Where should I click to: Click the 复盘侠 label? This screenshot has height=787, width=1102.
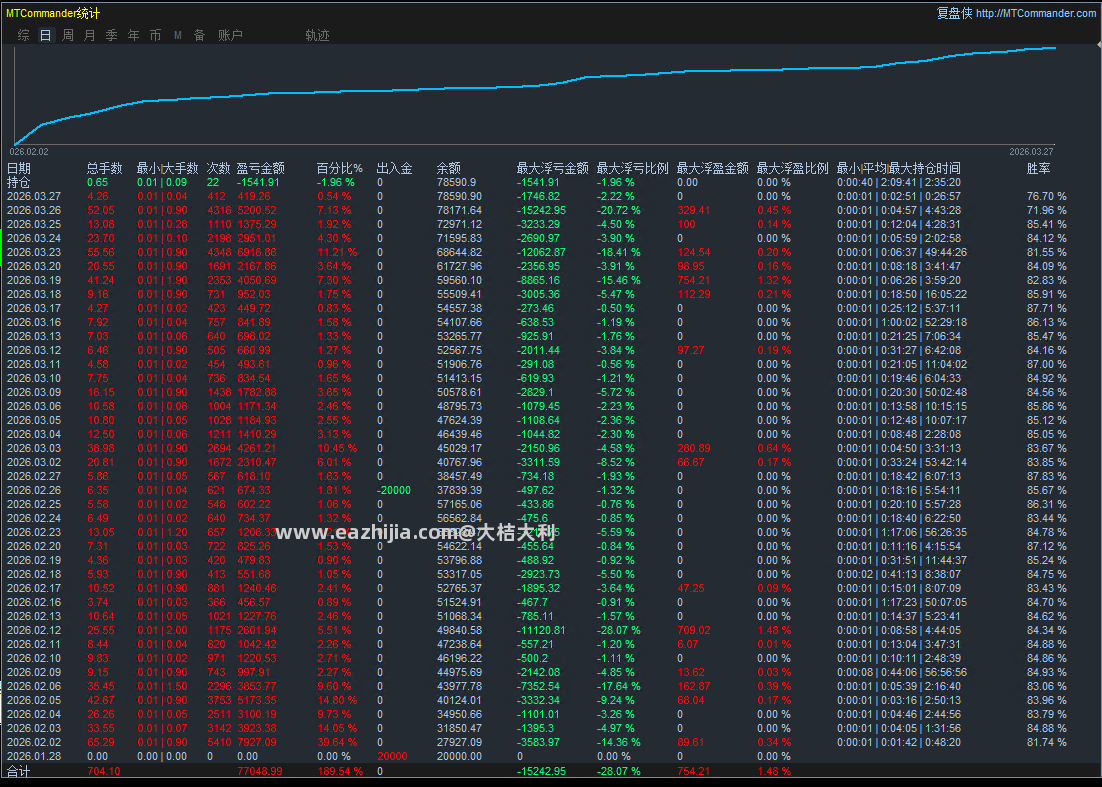coord(954,13)
